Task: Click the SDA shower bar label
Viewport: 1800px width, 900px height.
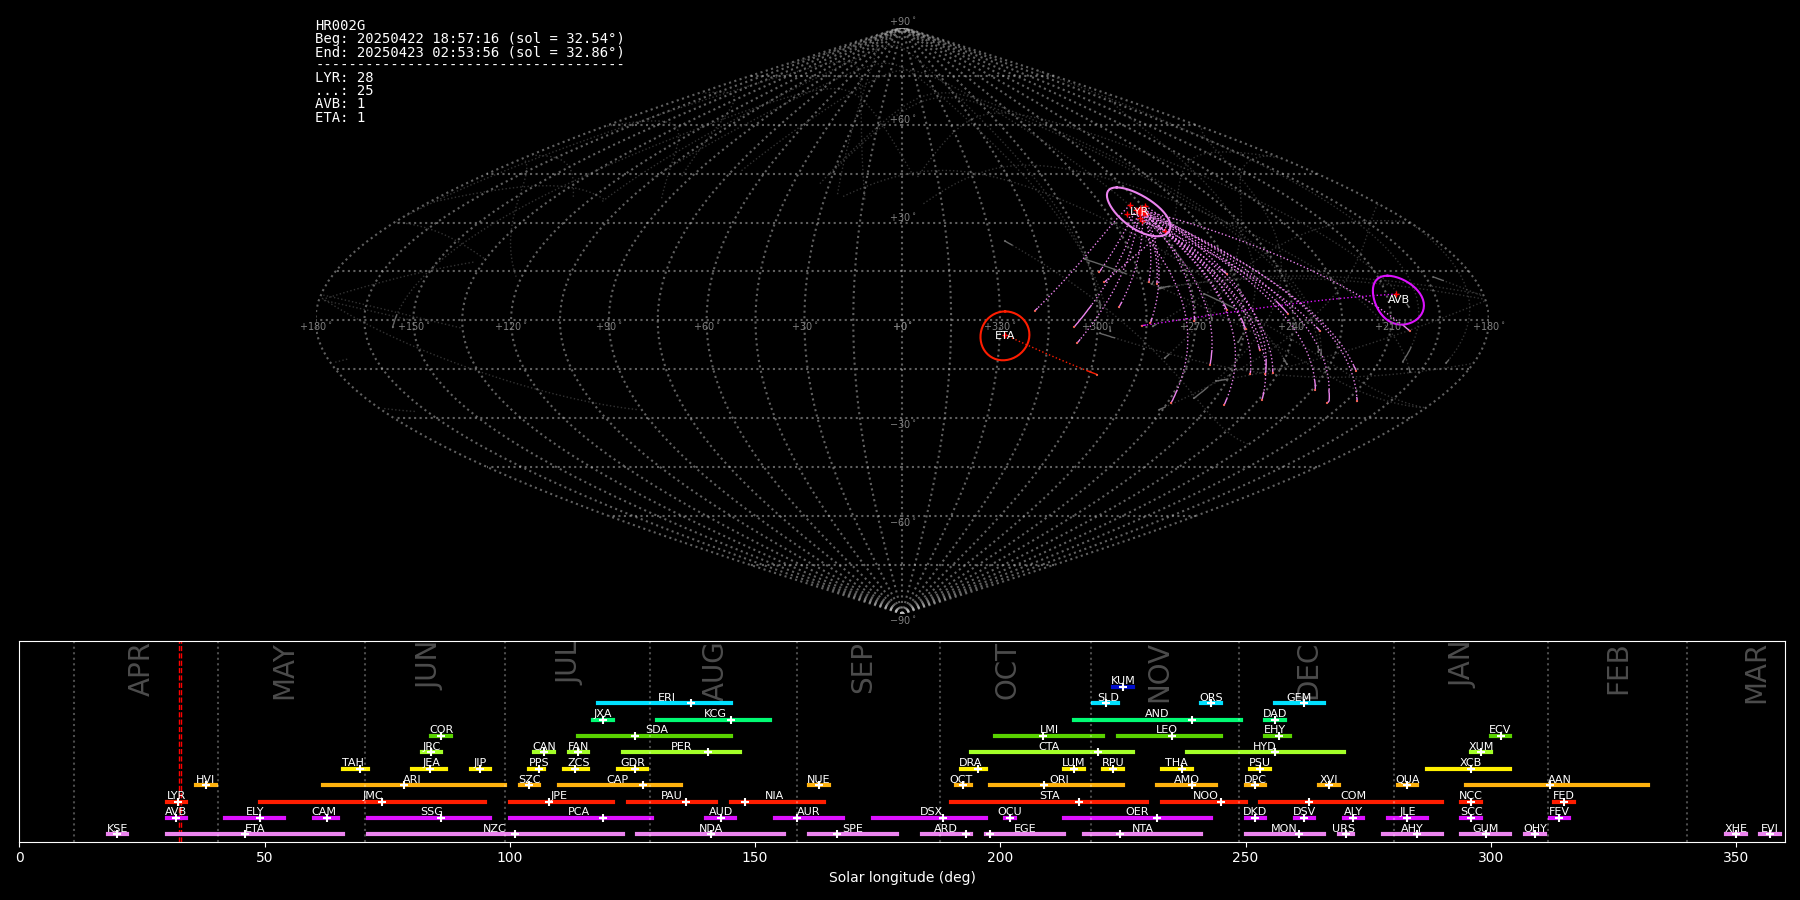Action: click(657, 730)
